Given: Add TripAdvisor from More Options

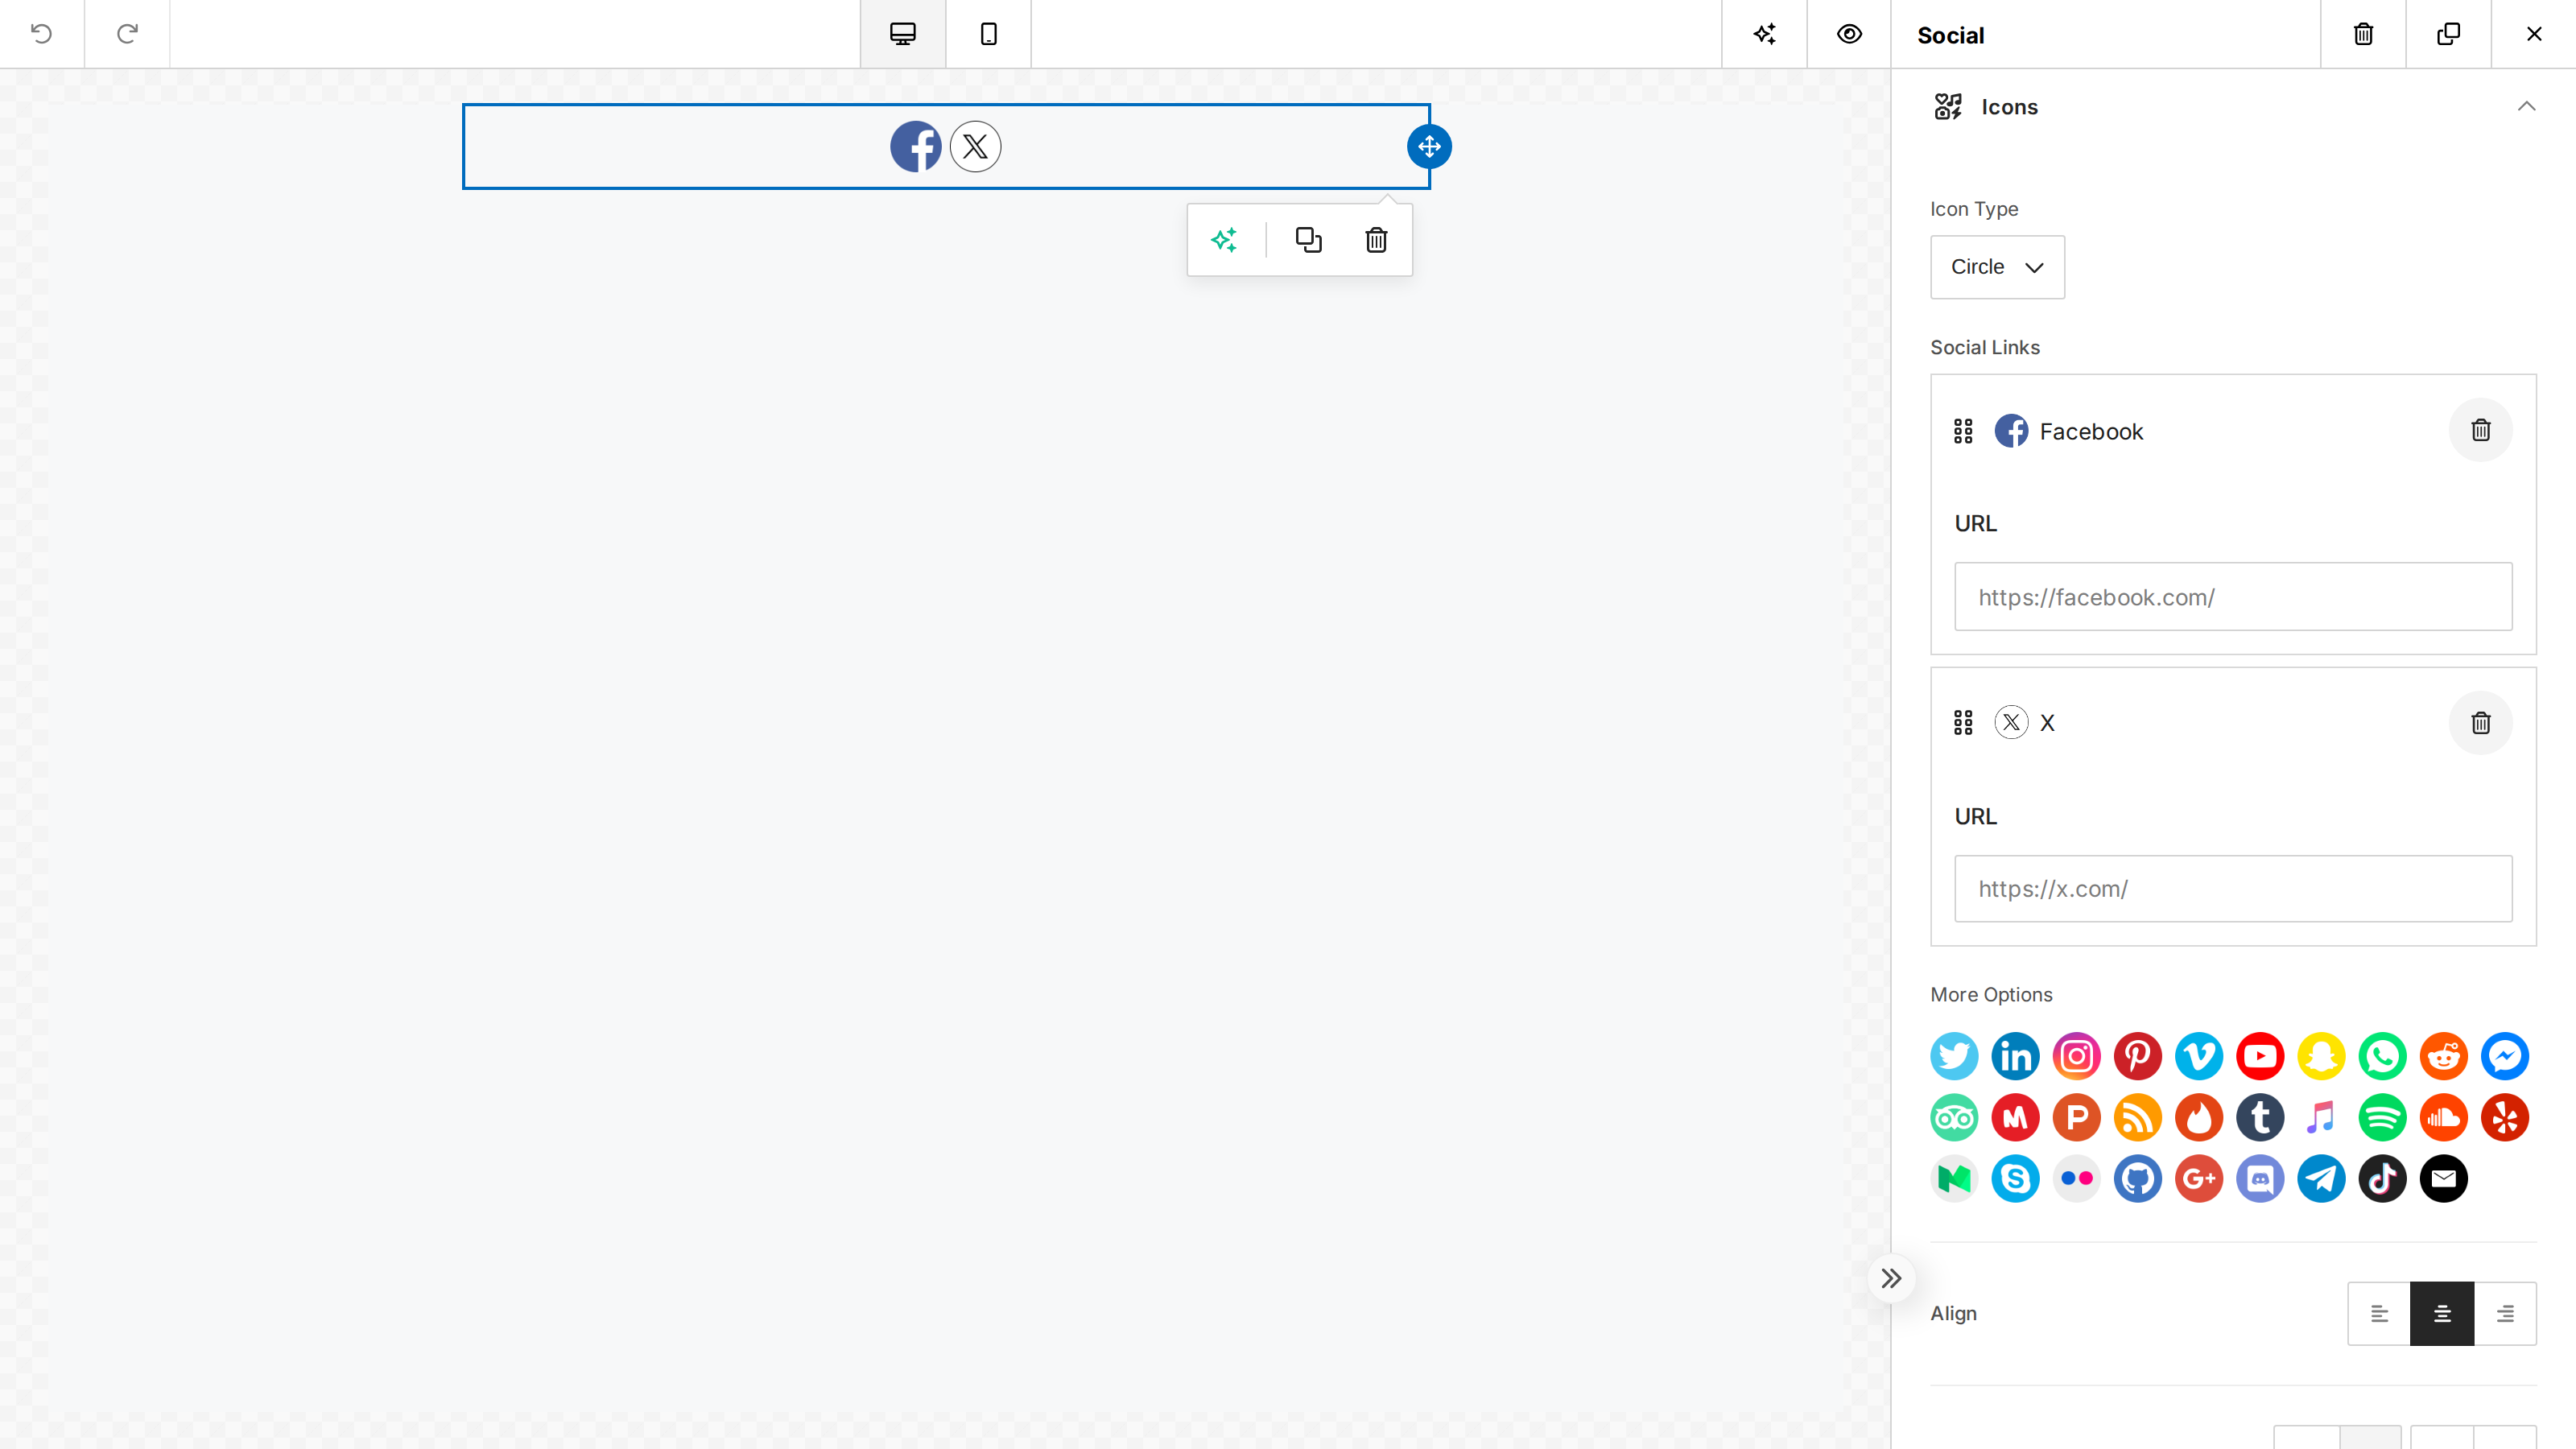Looking at the screenshot, I should [1954, 1117].
